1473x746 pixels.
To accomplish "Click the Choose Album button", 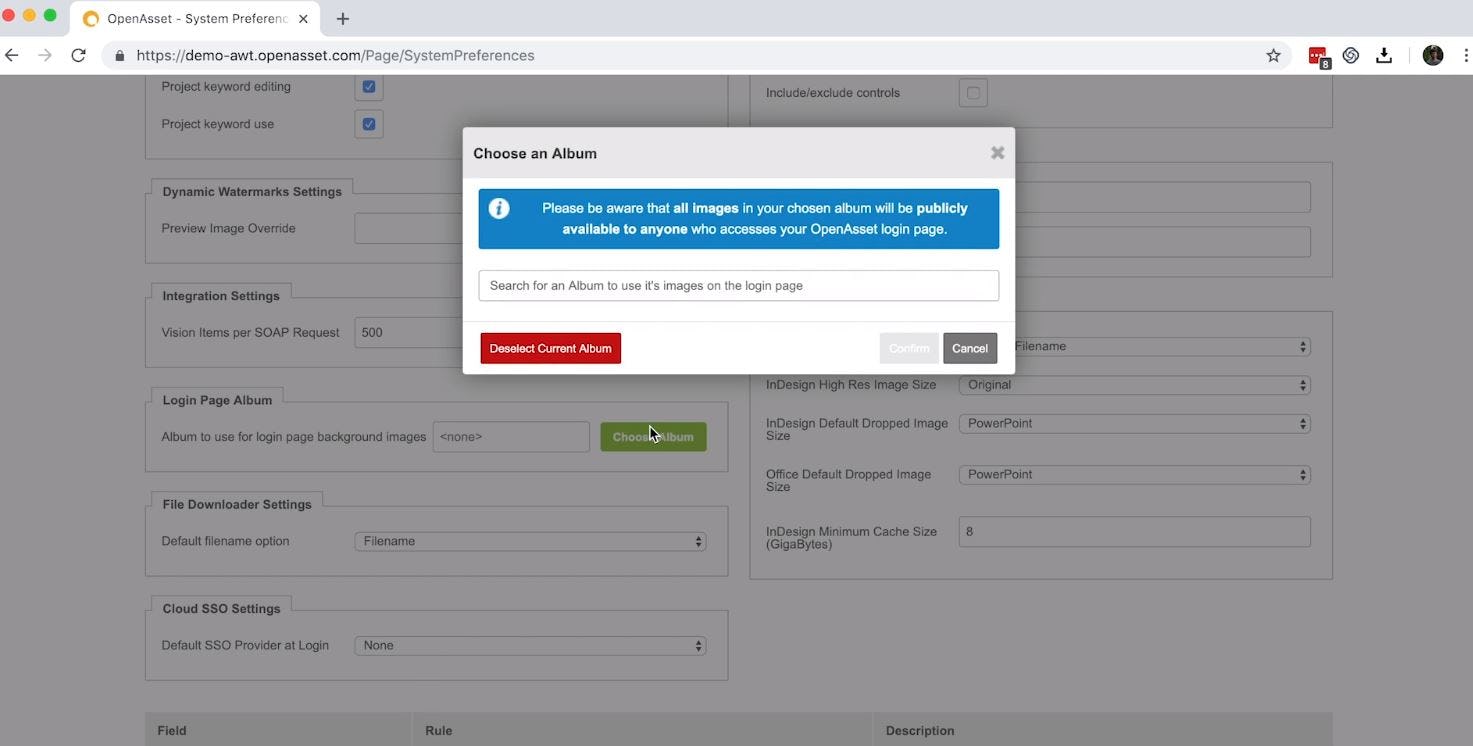I will pyautogui.click(x=653, y=437).
